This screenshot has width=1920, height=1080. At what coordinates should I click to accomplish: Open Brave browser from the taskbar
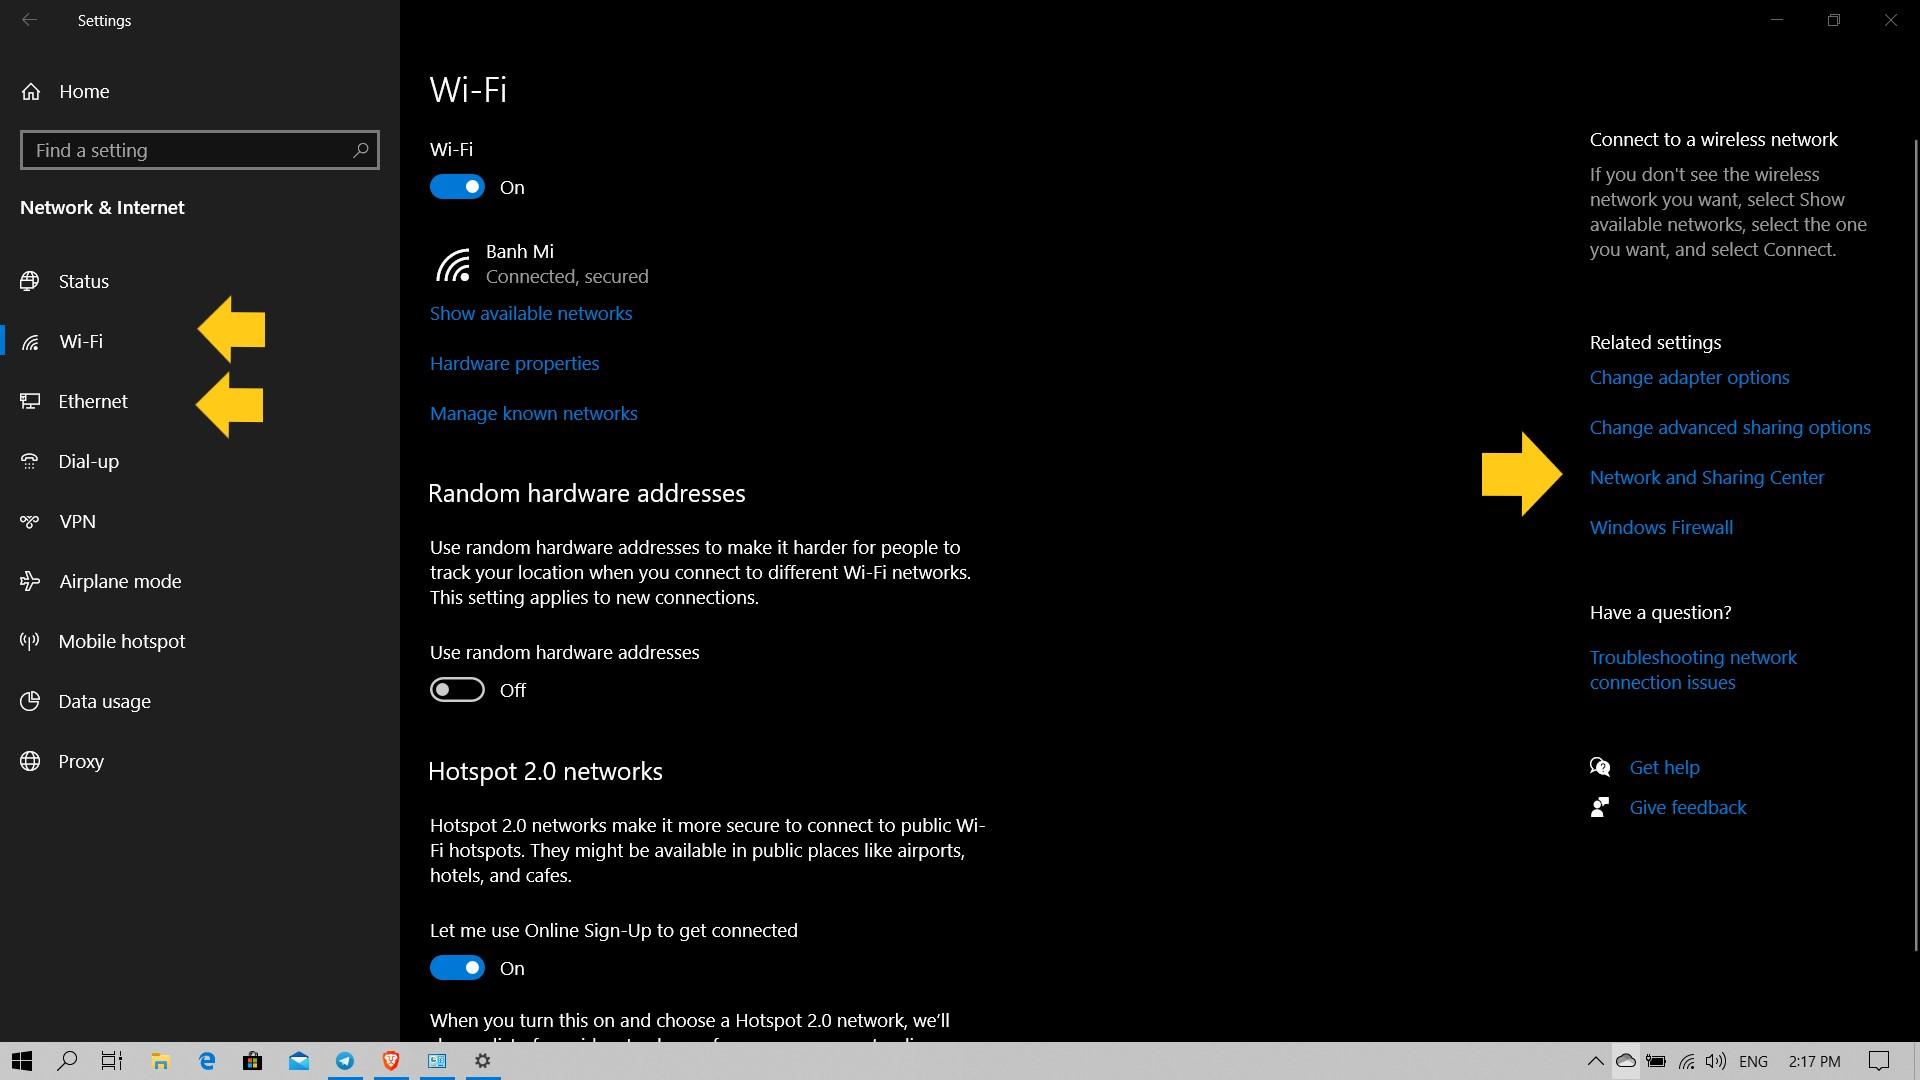click(391, 1061)
